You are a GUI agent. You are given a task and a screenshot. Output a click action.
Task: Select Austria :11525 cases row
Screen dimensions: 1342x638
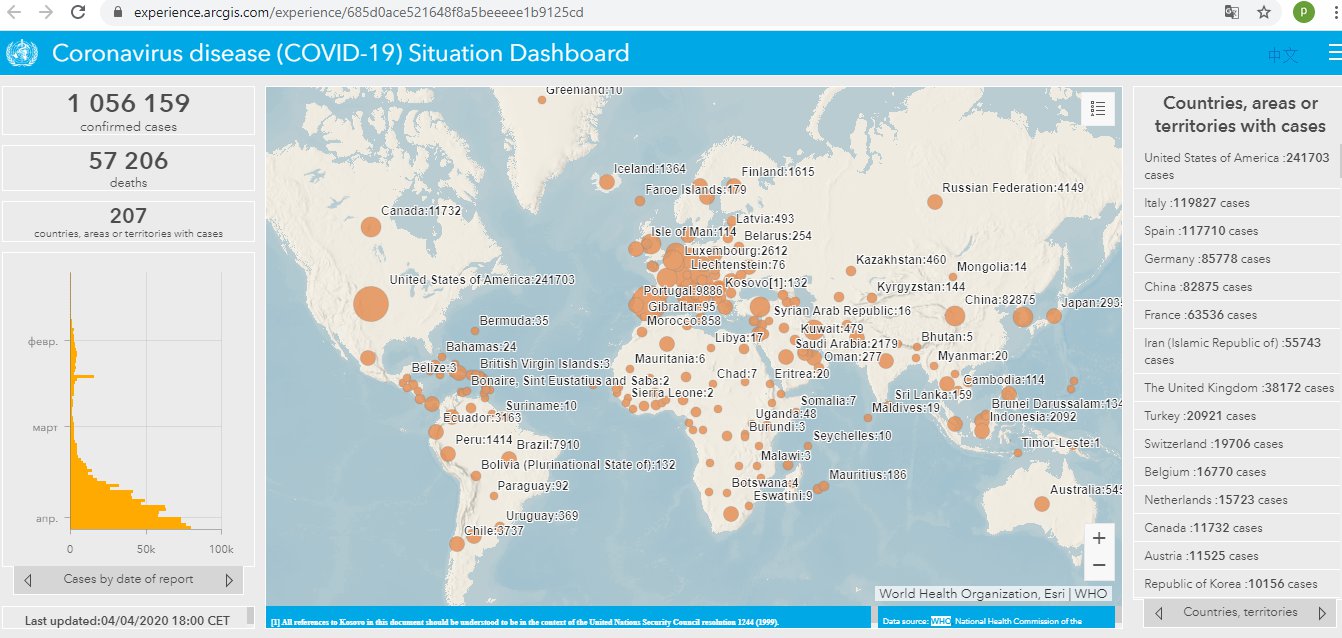(x=1238, y=556)
